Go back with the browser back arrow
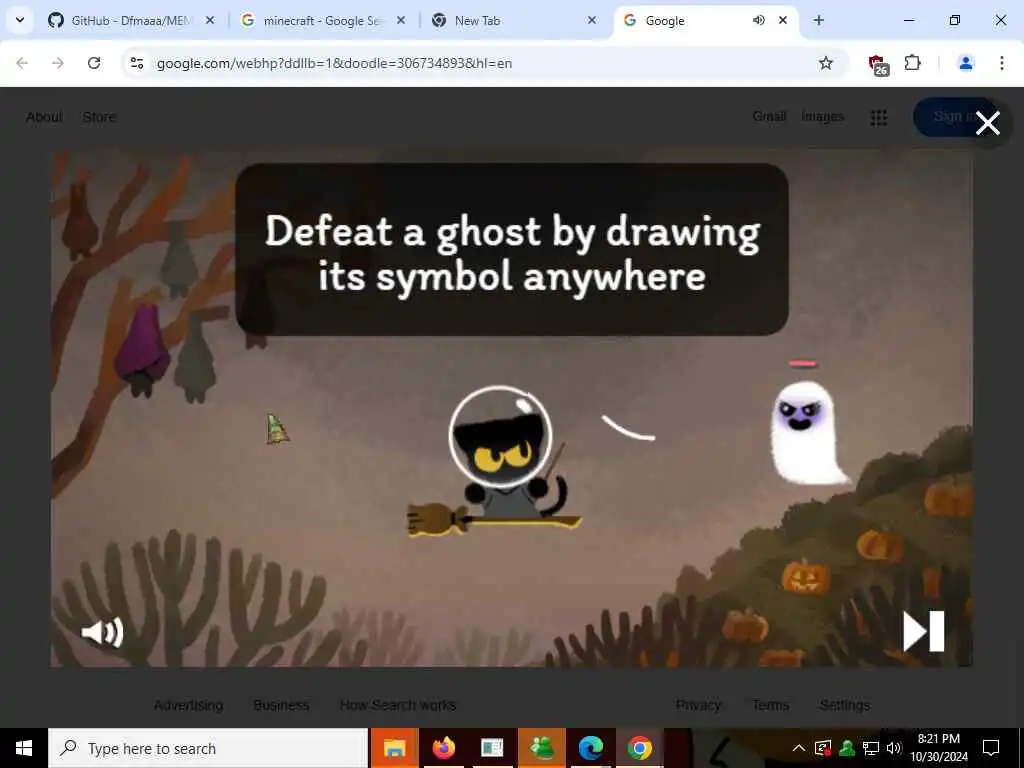 [22, 63]
